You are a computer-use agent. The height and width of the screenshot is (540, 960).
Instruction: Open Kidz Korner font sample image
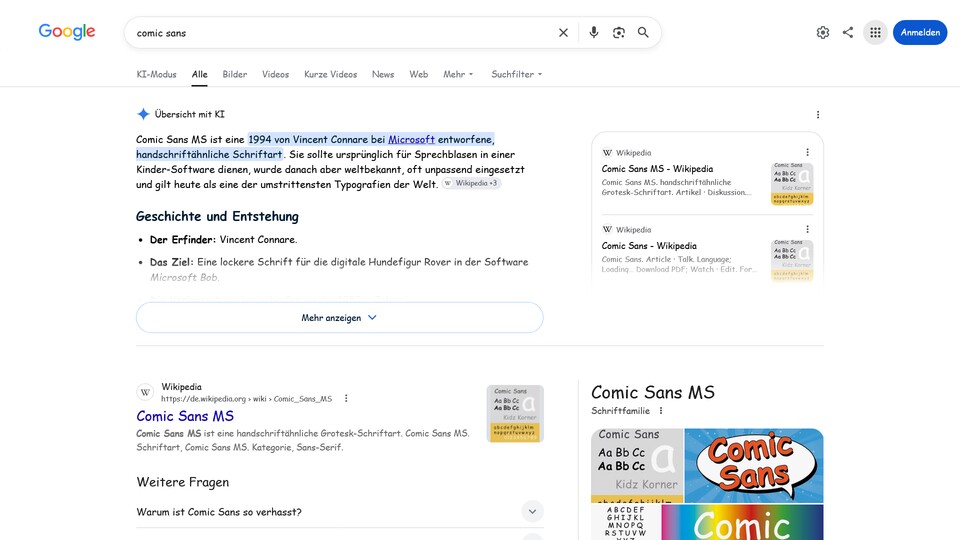637,466
